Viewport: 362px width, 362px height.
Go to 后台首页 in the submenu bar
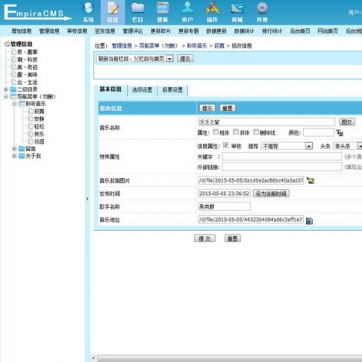pos(300,31)
